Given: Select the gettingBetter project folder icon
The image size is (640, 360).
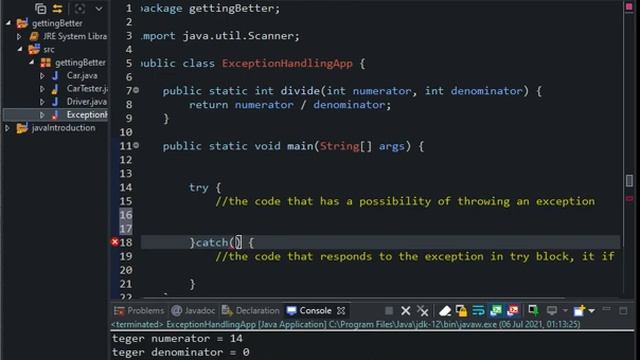Looking at the screenshot, I should click(22, 23).
